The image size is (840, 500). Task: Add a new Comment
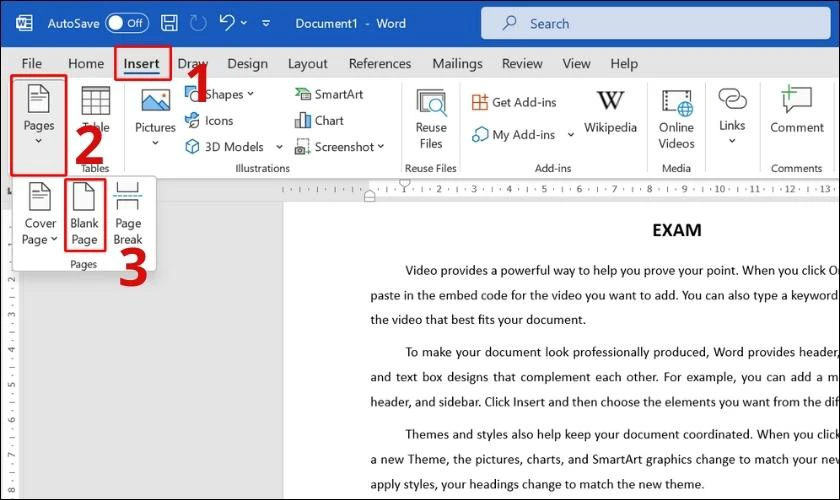tap(797, 109)
